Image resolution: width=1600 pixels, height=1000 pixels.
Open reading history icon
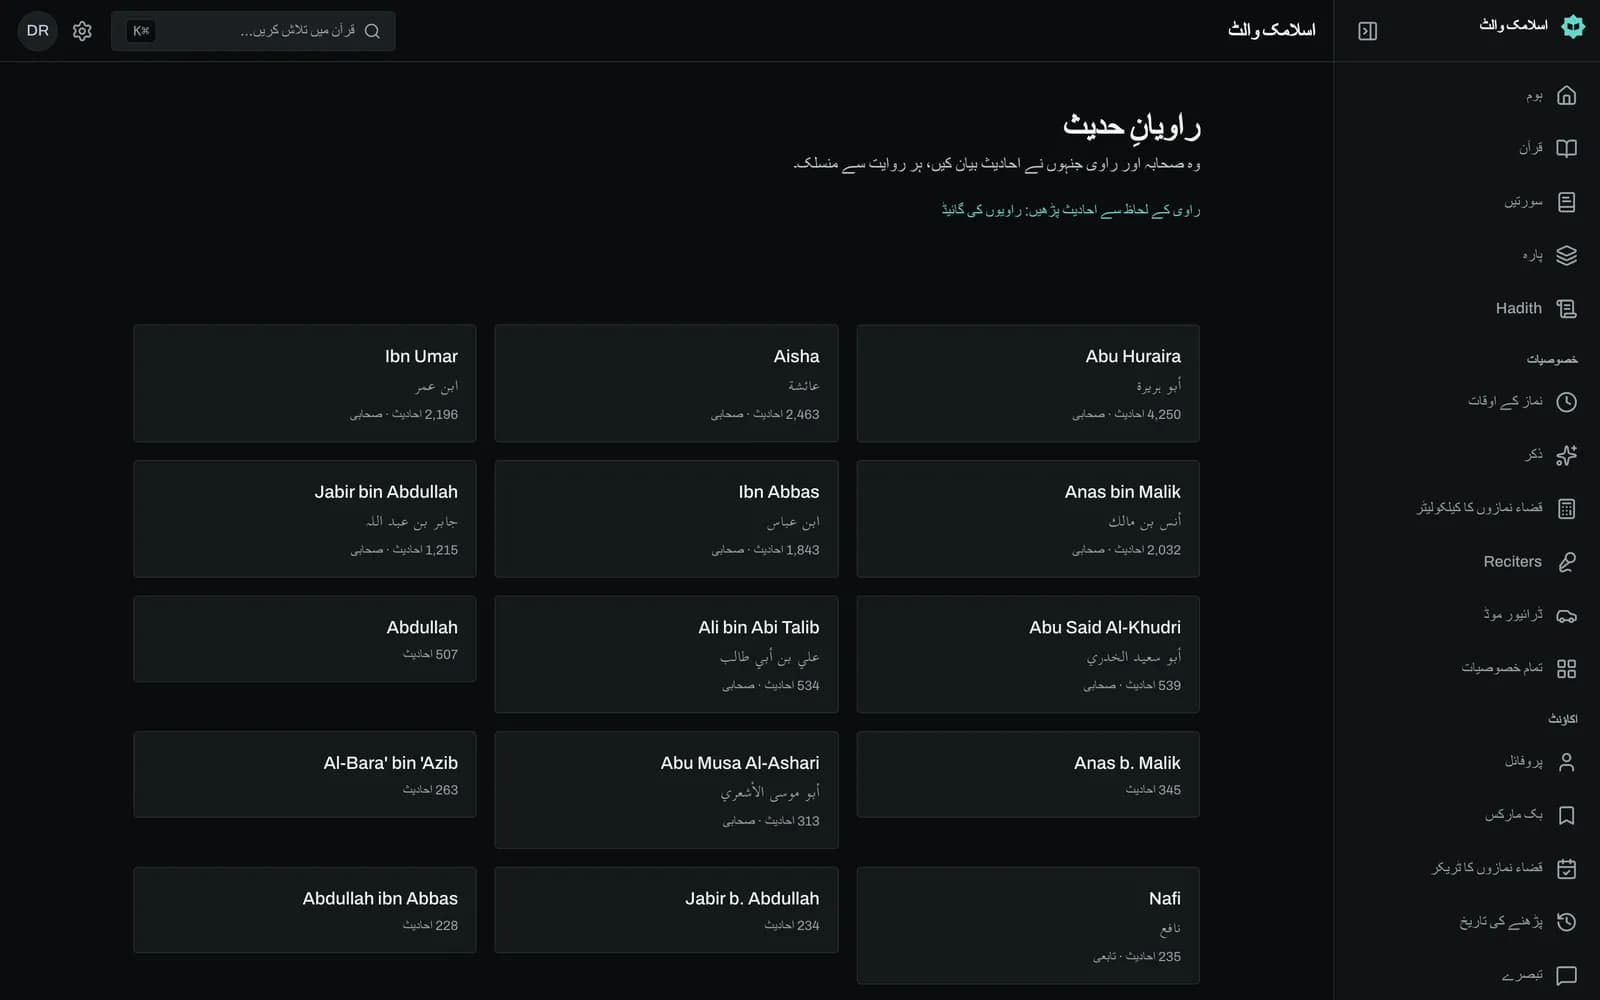1566,922
